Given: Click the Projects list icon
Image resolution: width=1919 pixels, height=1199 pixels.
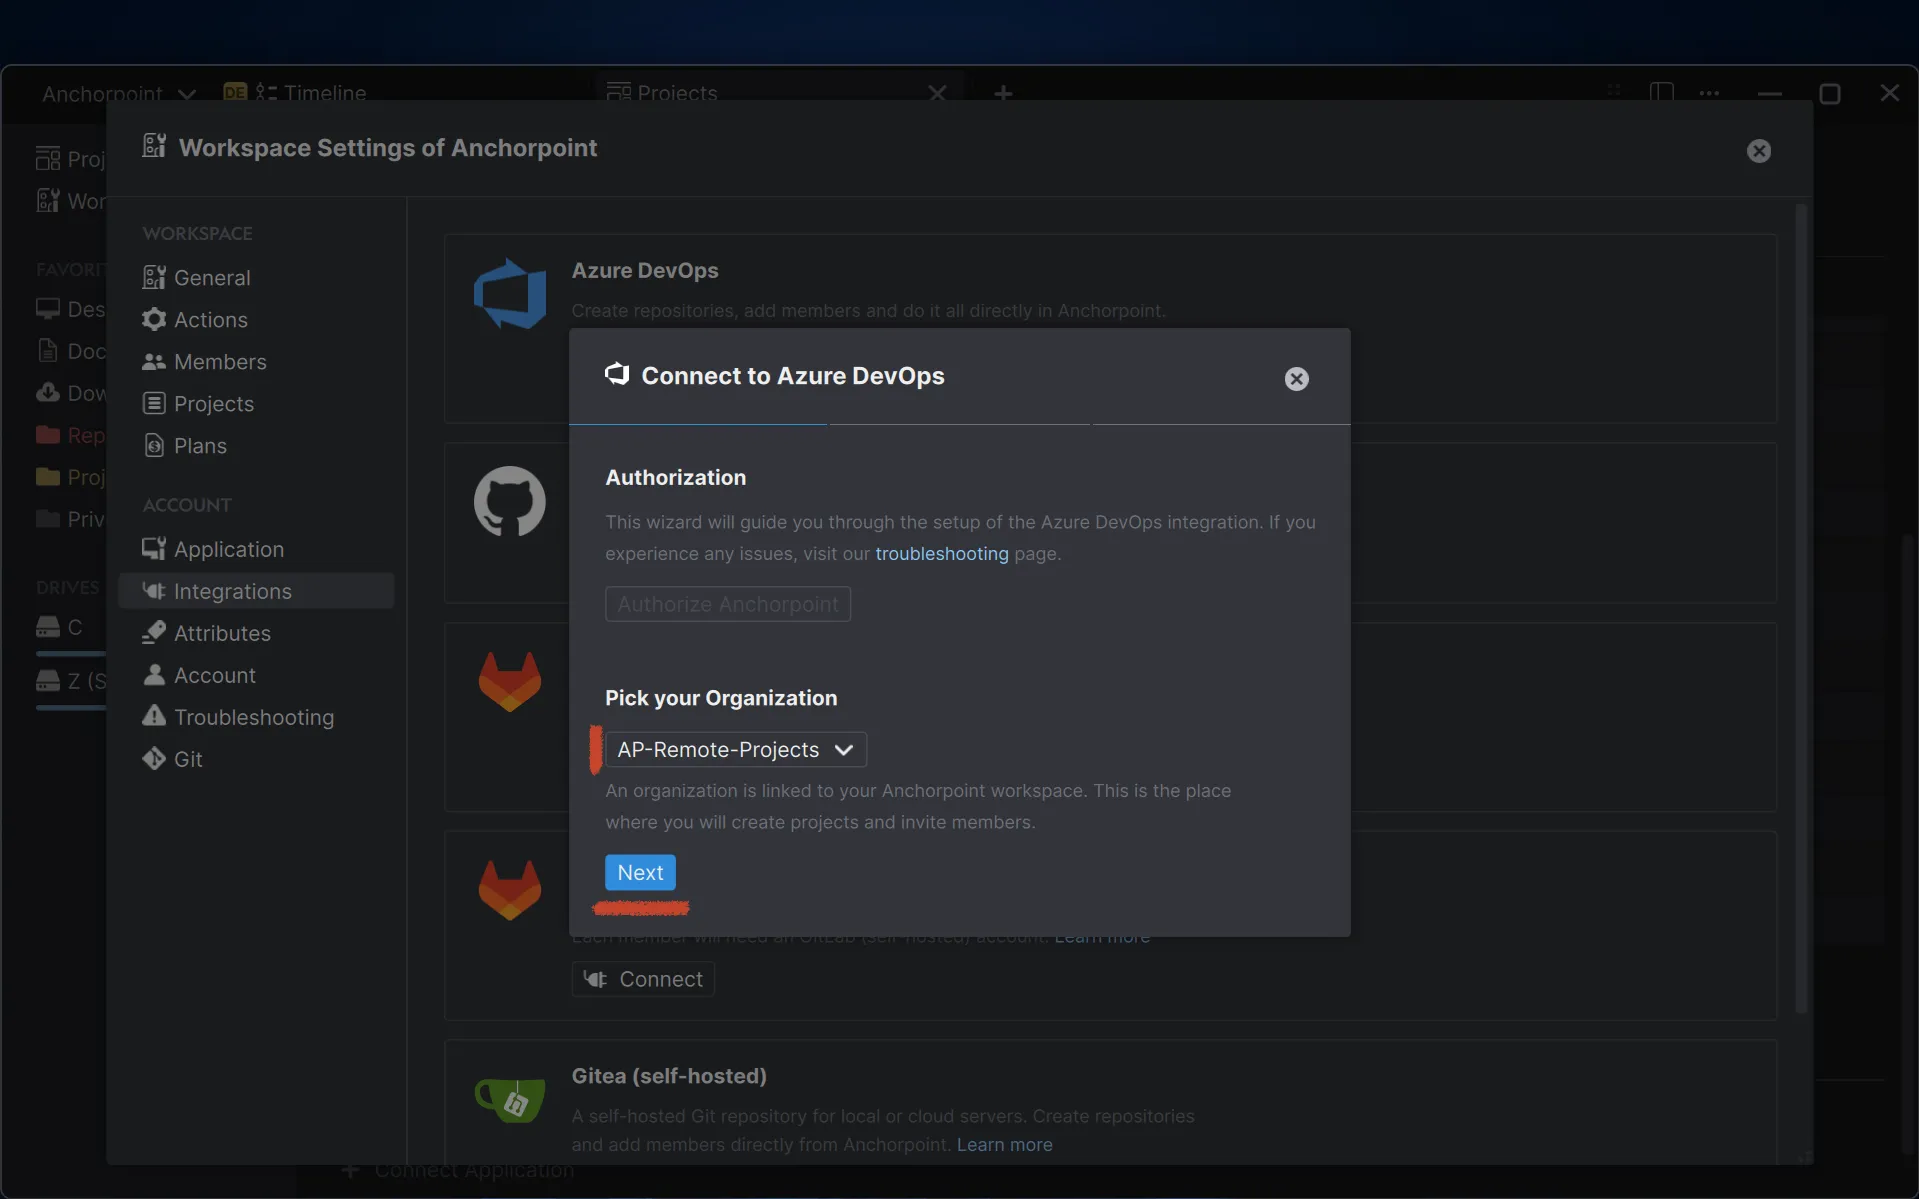Looking at the screenshot, I should click(x=153, y=403).
